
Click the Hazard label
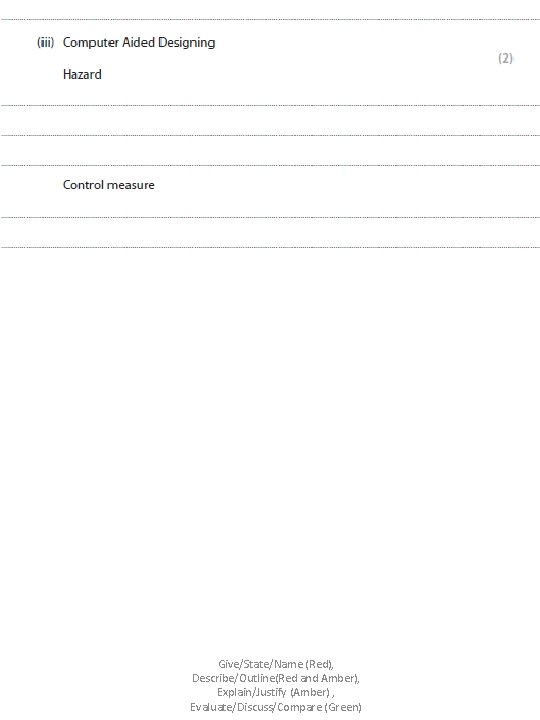[x=82, y=74]
